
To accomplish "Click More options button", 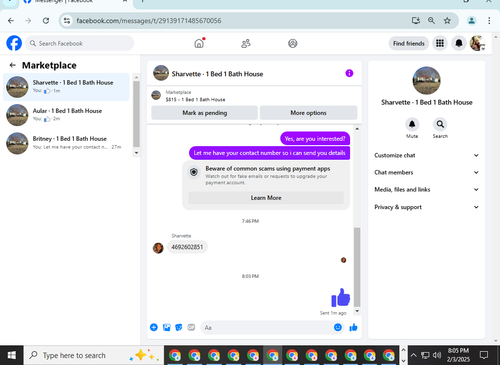I will 308,113.
